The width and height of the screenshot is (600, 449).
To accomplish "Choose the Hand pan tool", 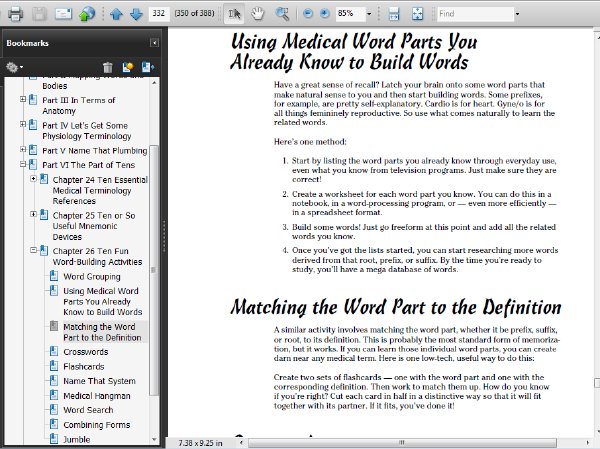I will click(x=258, y=14).
